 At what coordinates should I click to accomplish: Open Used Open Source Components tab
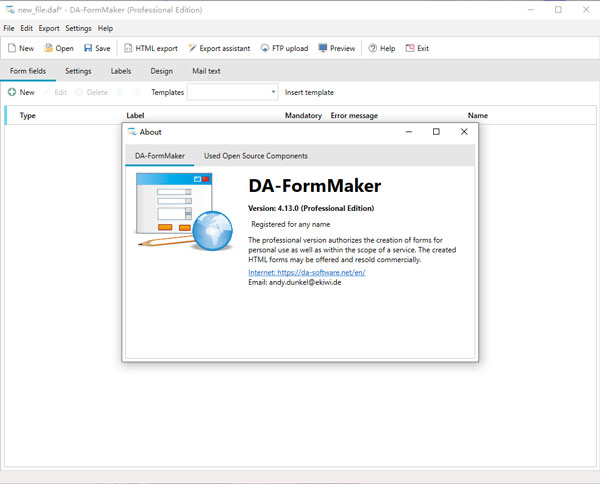tap(256, 156)
